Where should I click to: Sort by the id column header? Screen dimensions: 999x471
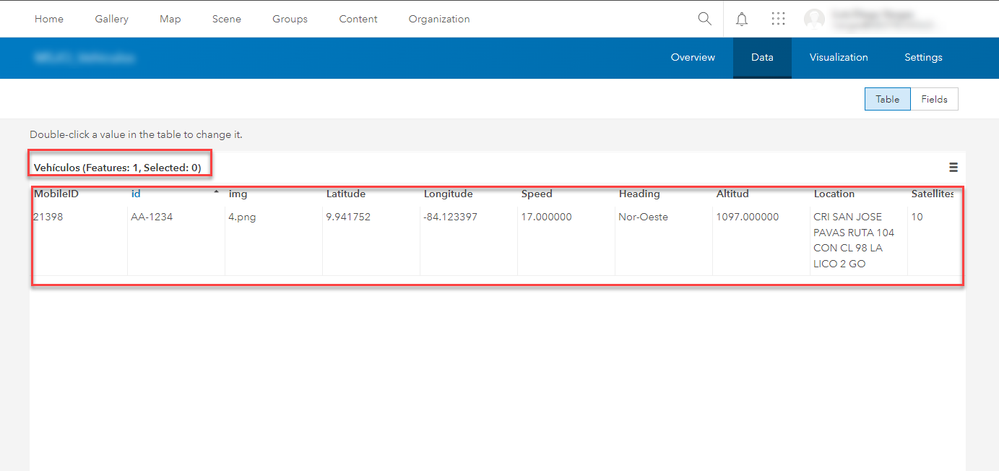click(136, 194)
